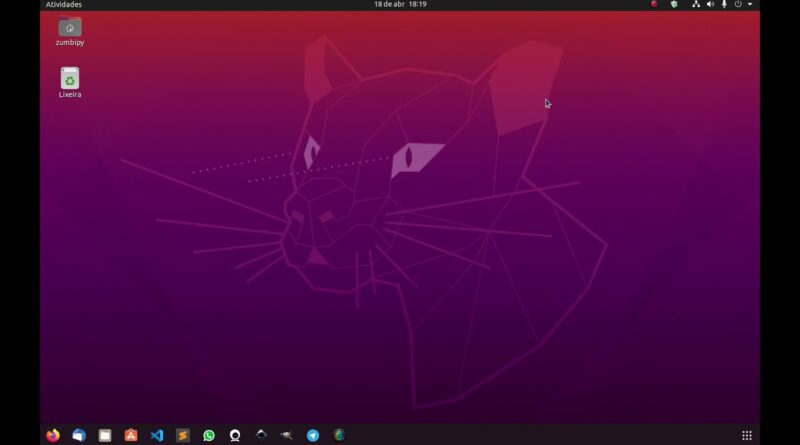800x445 pixels.
Task: Select the zumbipy home folder icon
Action: 70,32
